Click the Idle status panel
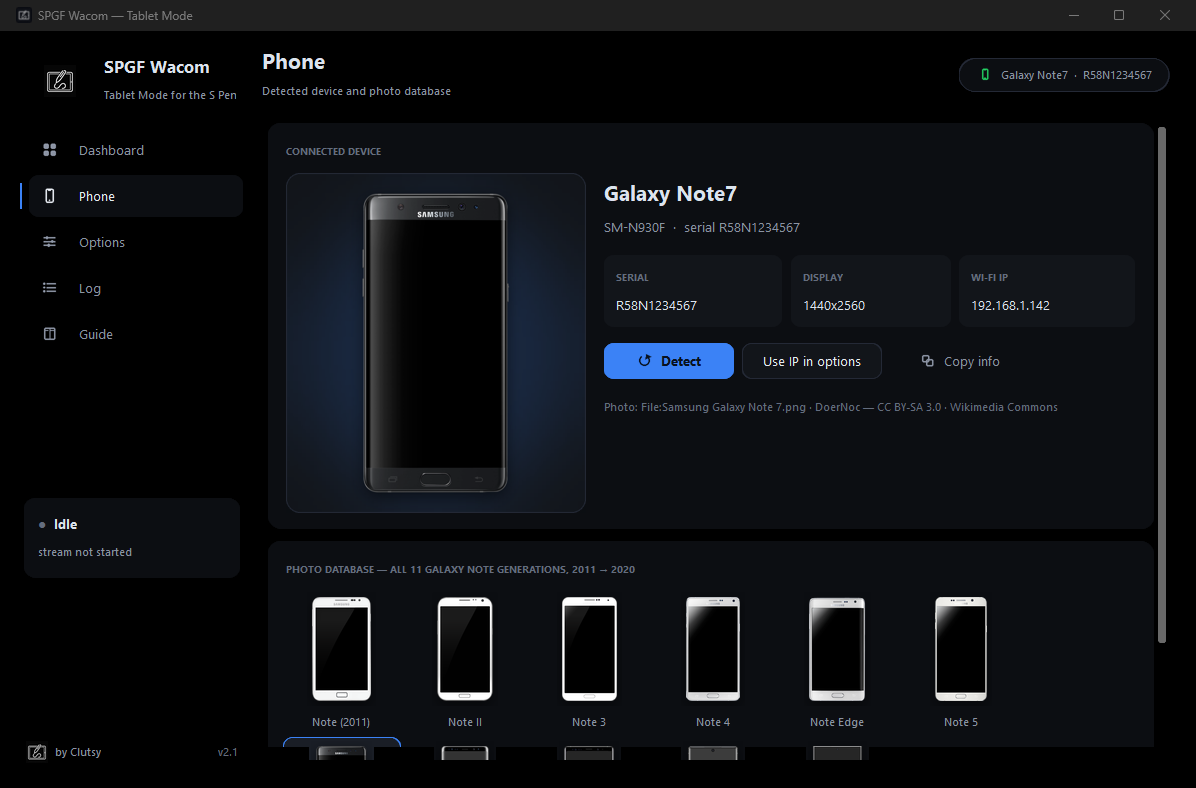 (132, 538)
